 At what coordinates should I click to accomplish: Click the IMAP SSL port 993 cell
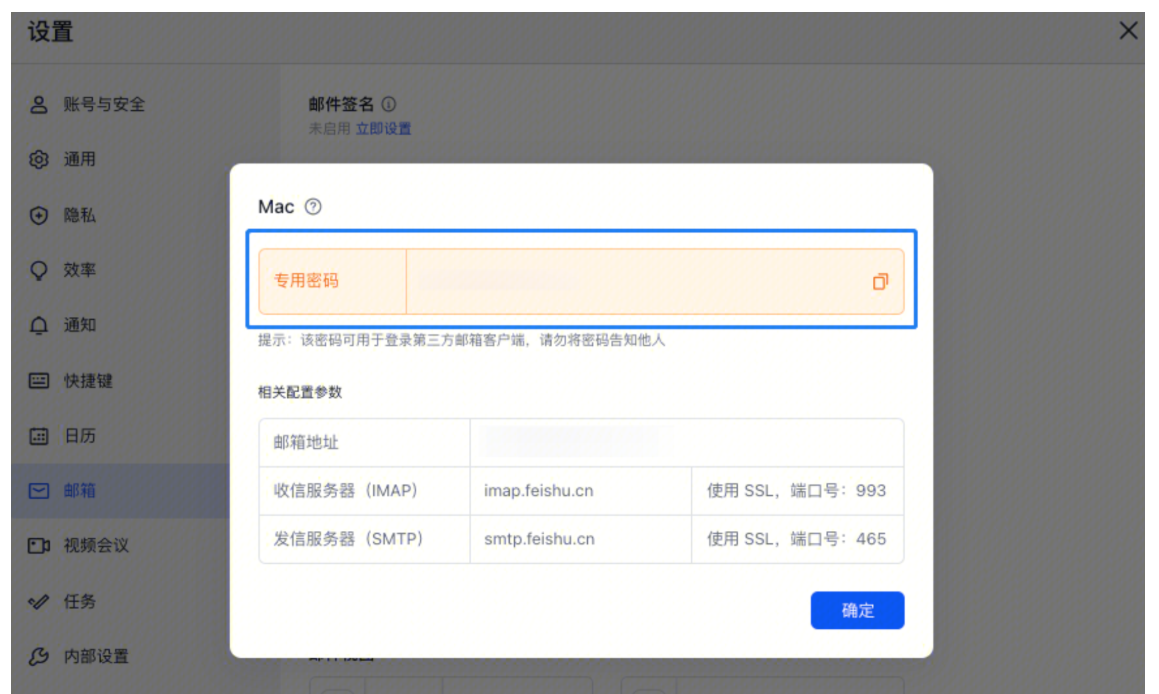pos(798,491)
